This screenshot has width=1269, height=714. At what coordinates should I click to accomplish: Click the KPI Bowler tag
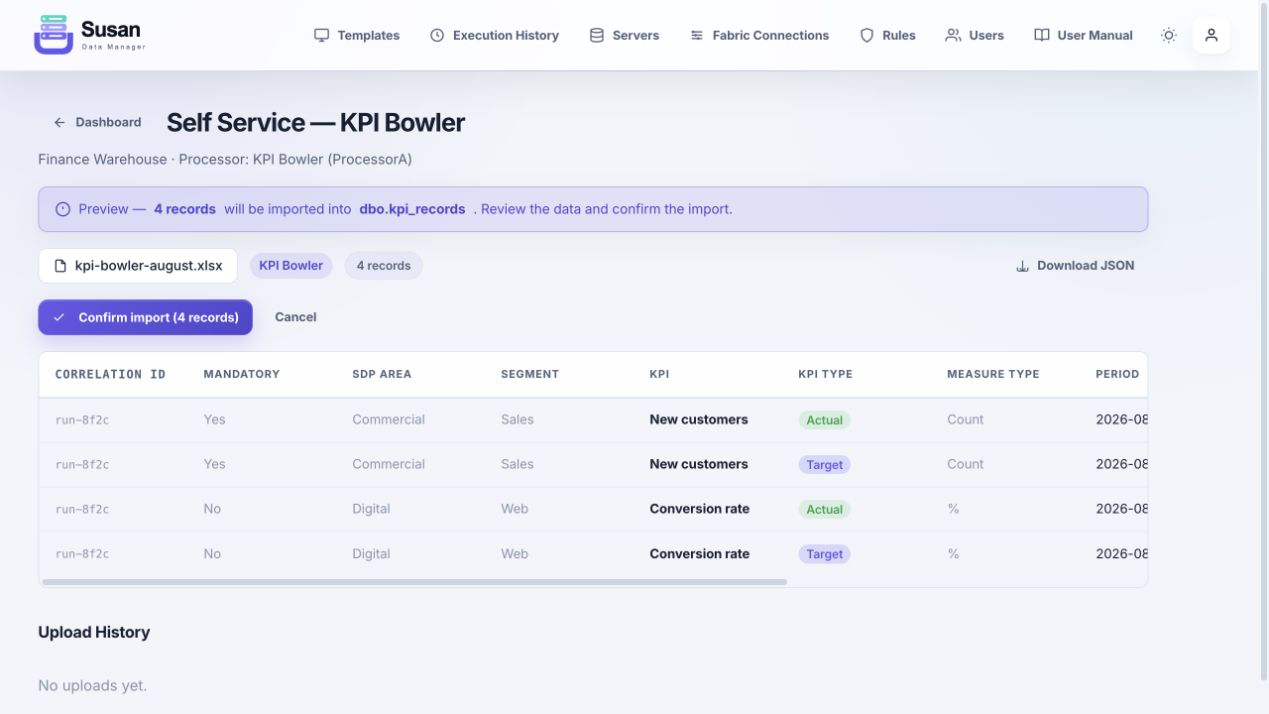291,266
